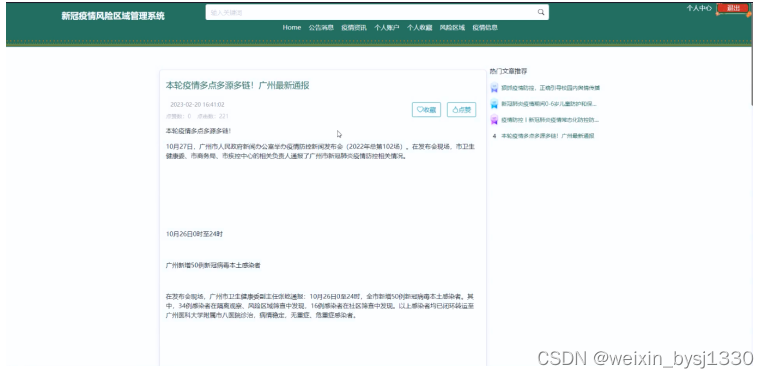
Task: Go to Home in the navigation bar
Action: click(292, 27)
